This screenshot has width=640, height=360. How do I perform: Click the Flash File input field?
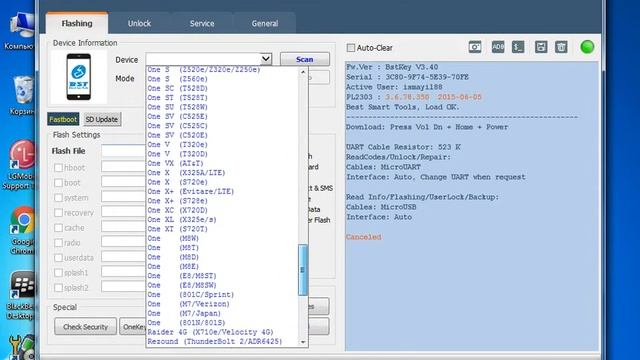(124, 151)
